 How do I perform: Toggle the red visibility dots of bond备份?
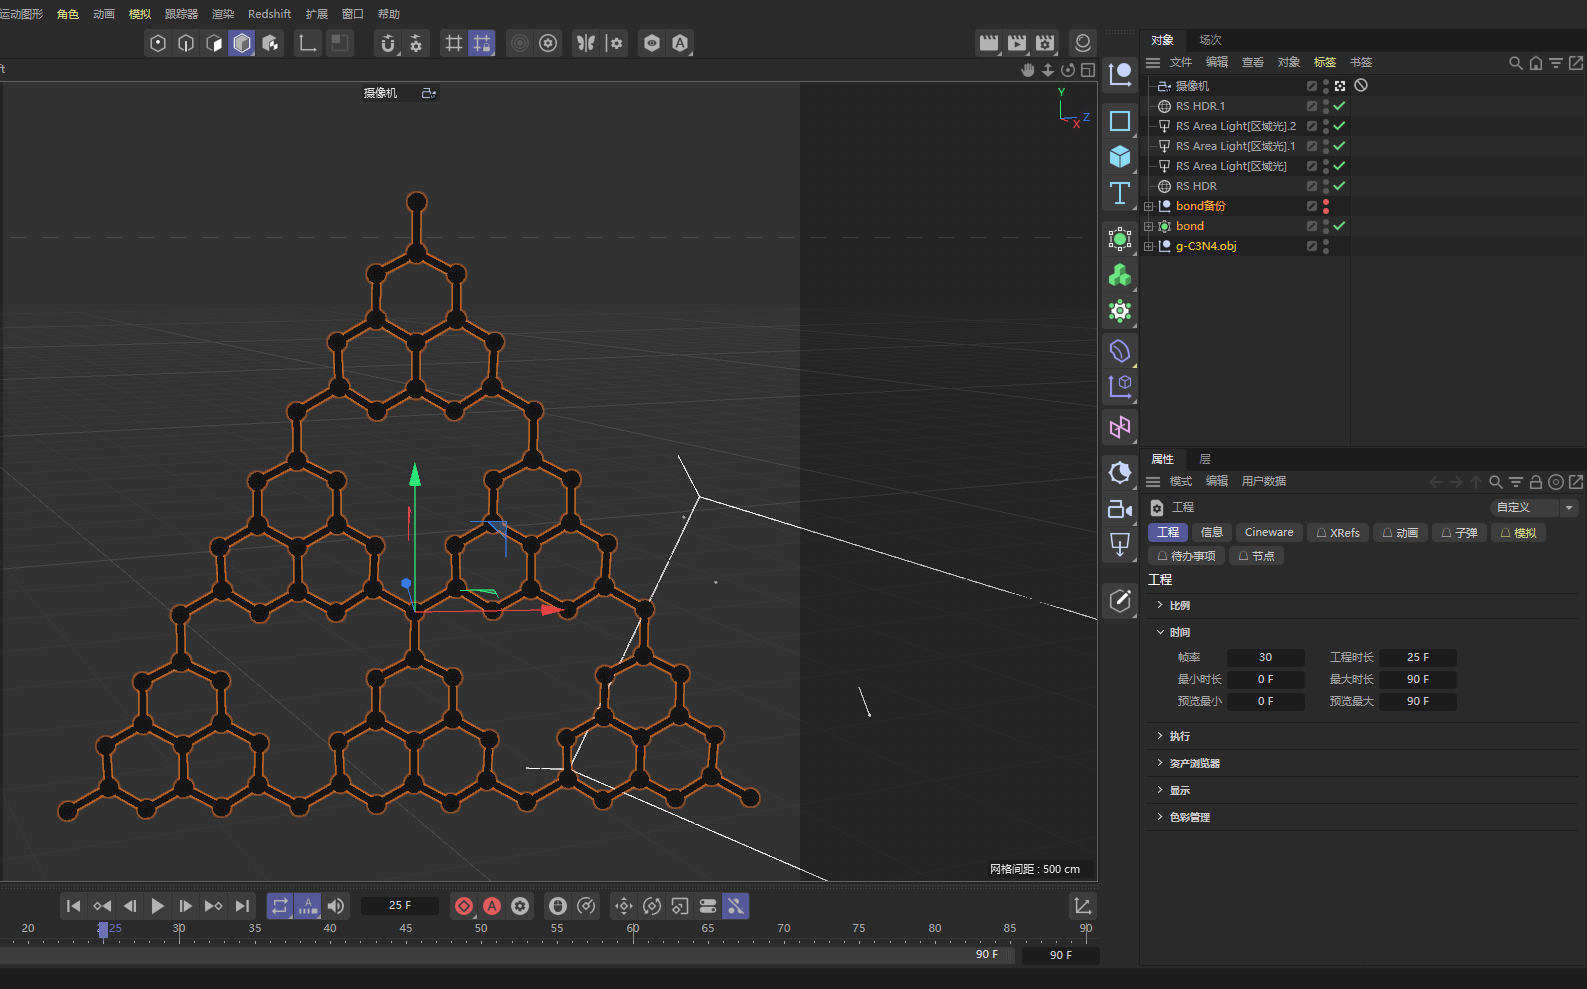1326,206
